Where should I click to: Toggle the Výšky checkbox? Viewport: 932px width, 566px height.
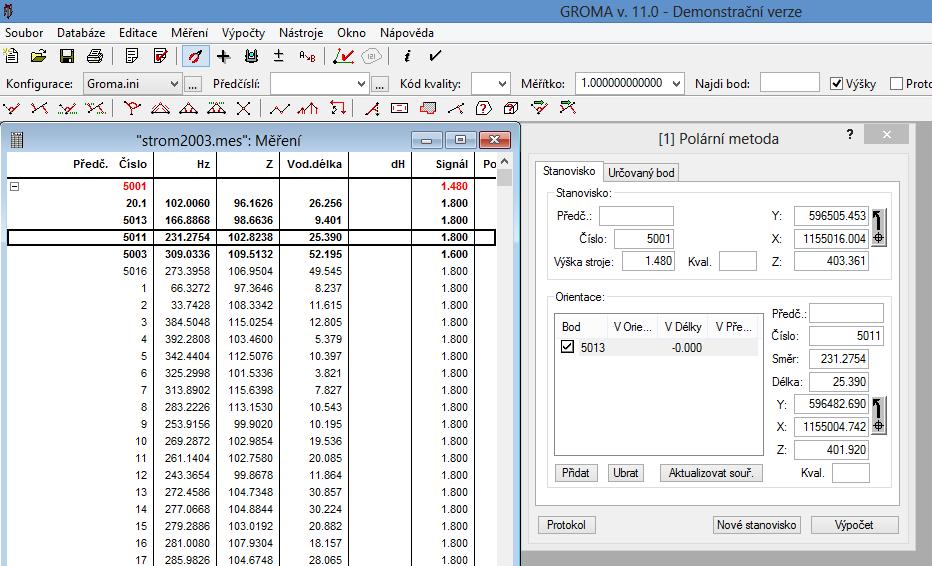(836, 84)
